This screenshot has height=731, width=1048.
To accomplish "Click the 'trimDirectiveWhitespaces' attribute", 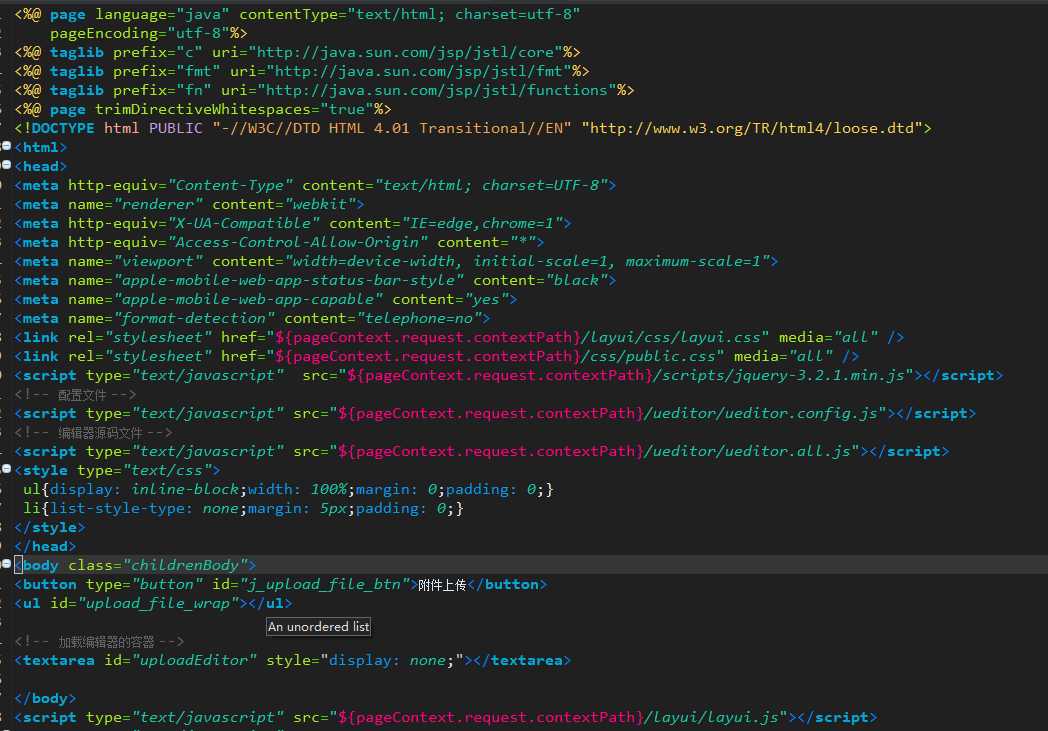I will coord(203,109).
